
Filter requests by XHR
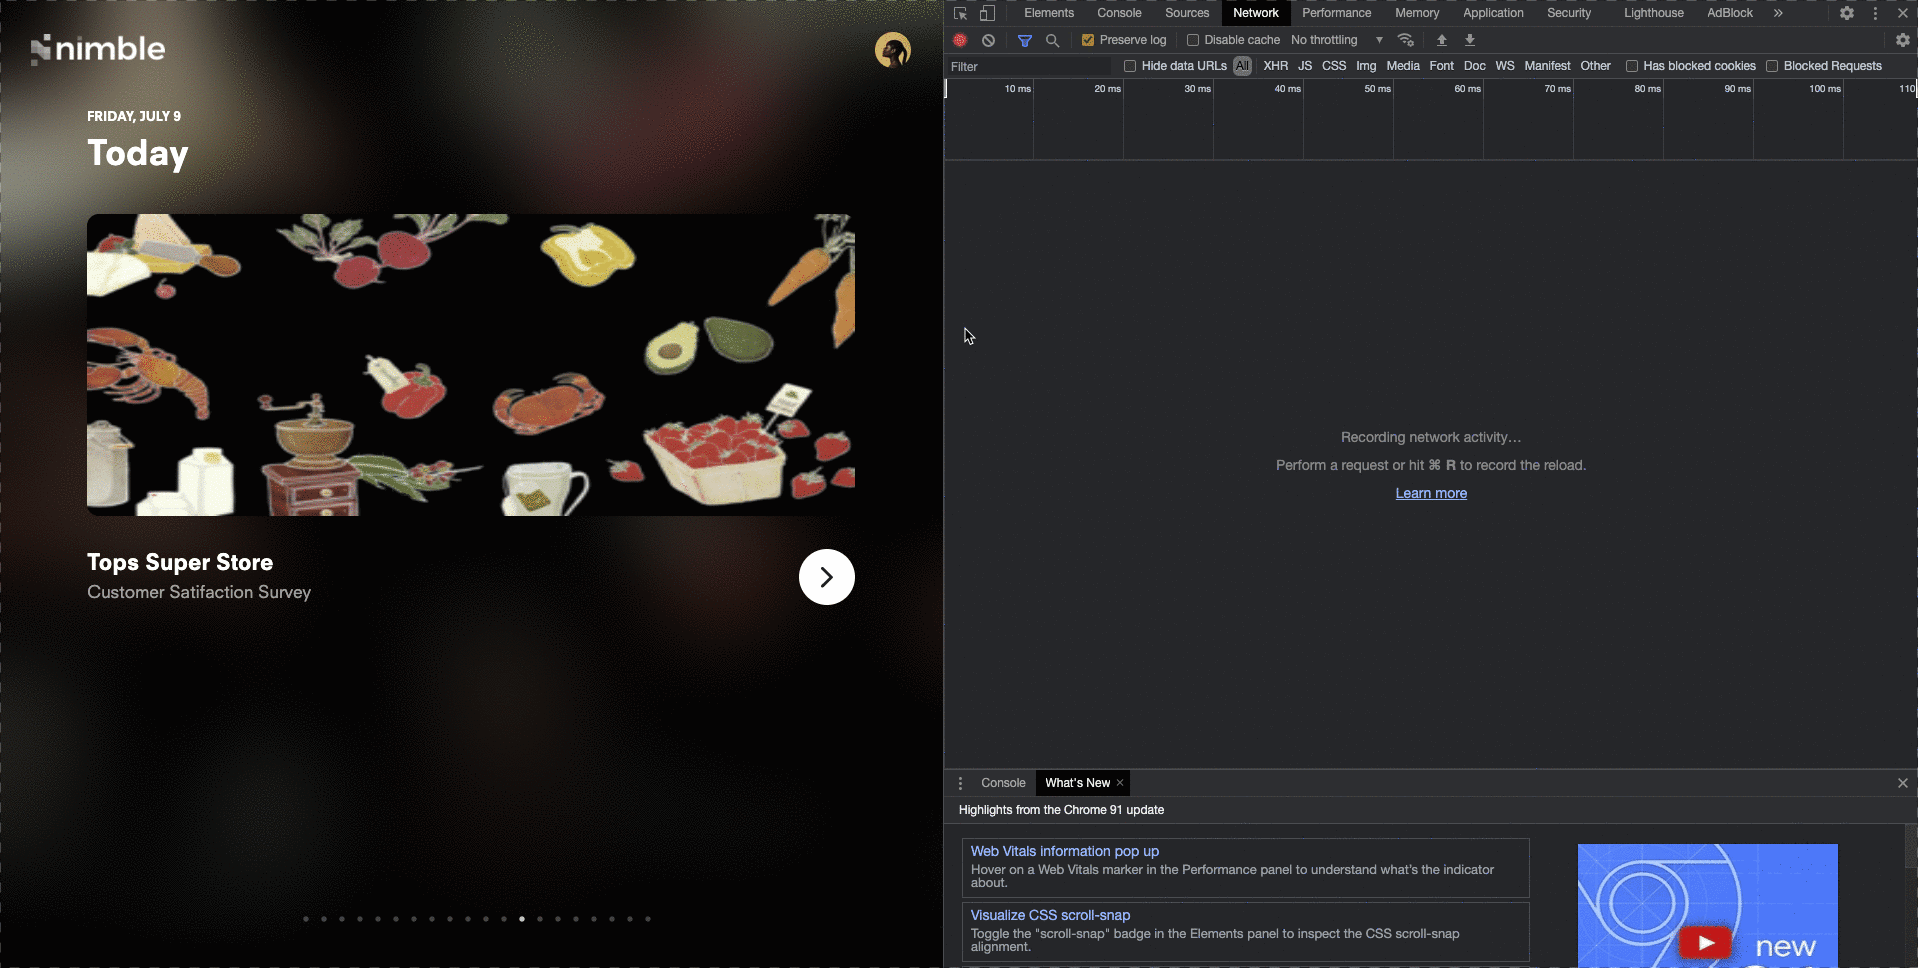pyautogui.click(x=1275, y=66)
